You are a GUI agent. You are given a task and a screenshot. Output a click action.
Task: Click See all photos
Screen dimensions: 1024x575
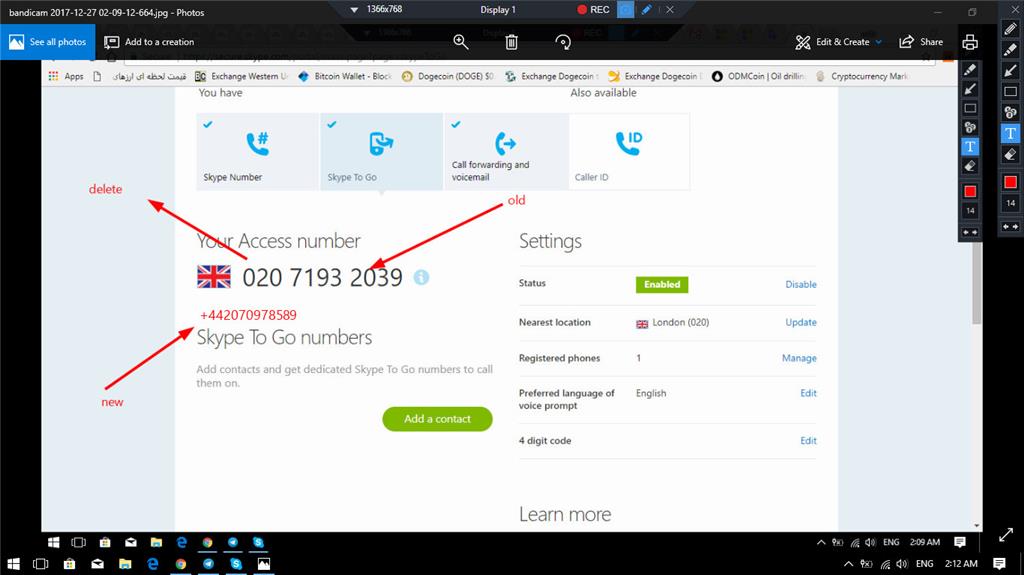48,42
